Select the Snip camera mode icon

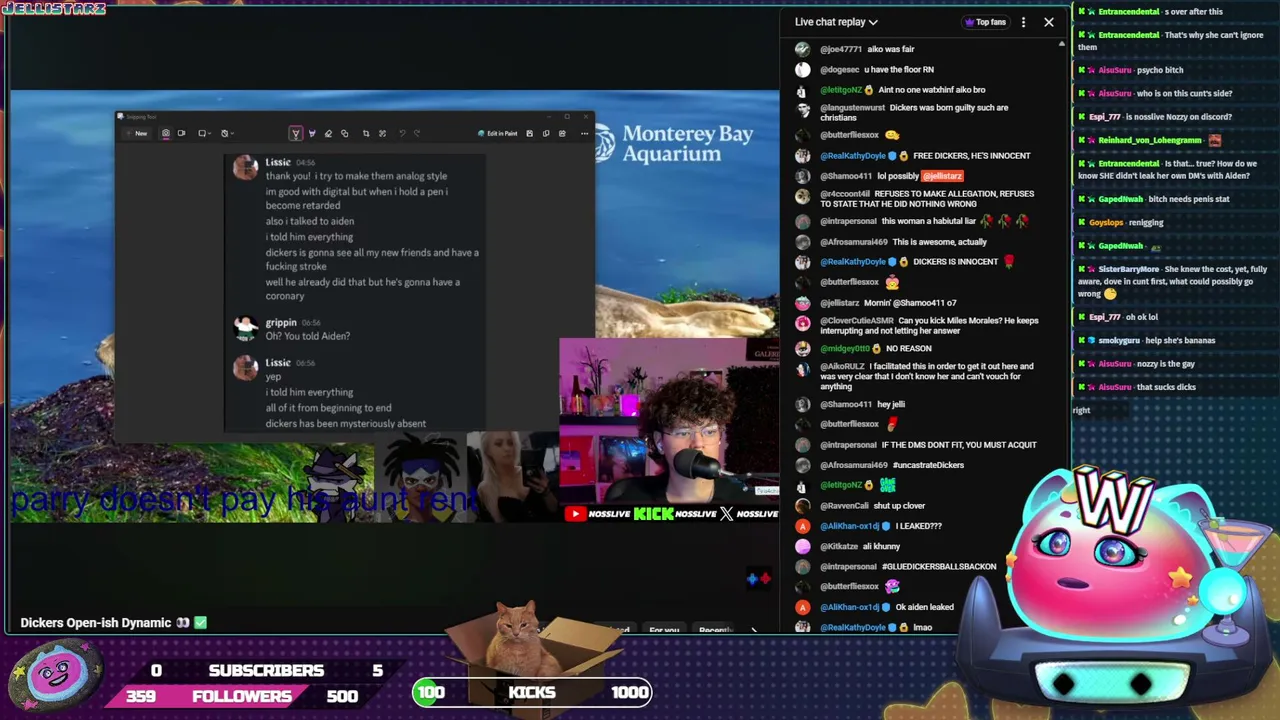tap(166, 133)
